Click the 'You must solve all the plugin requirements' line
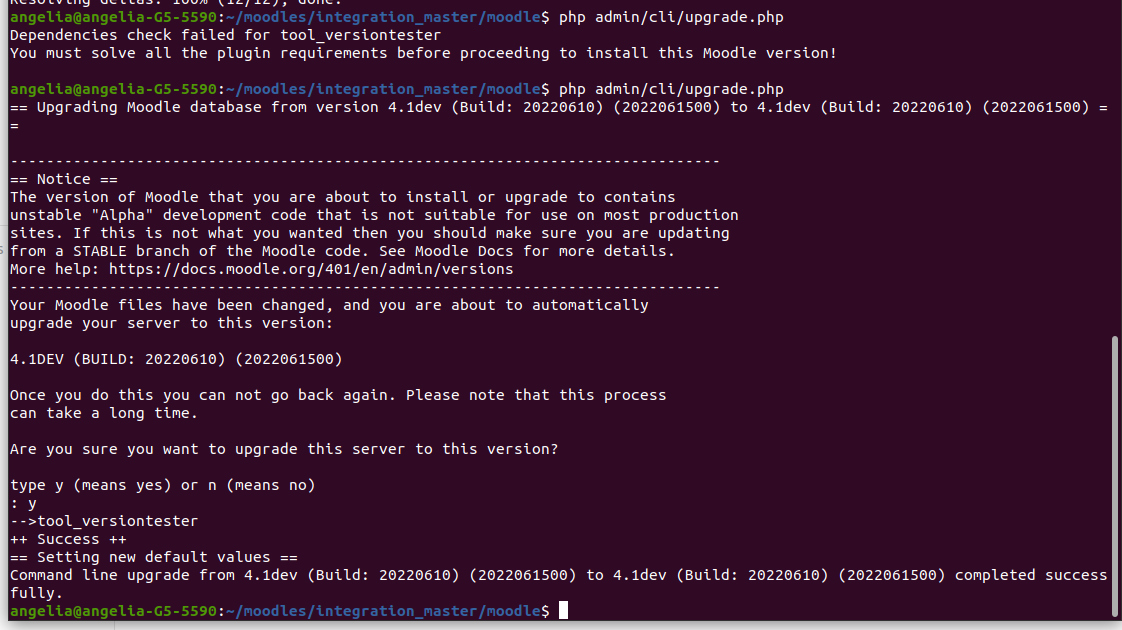 [x=424, y=53]
